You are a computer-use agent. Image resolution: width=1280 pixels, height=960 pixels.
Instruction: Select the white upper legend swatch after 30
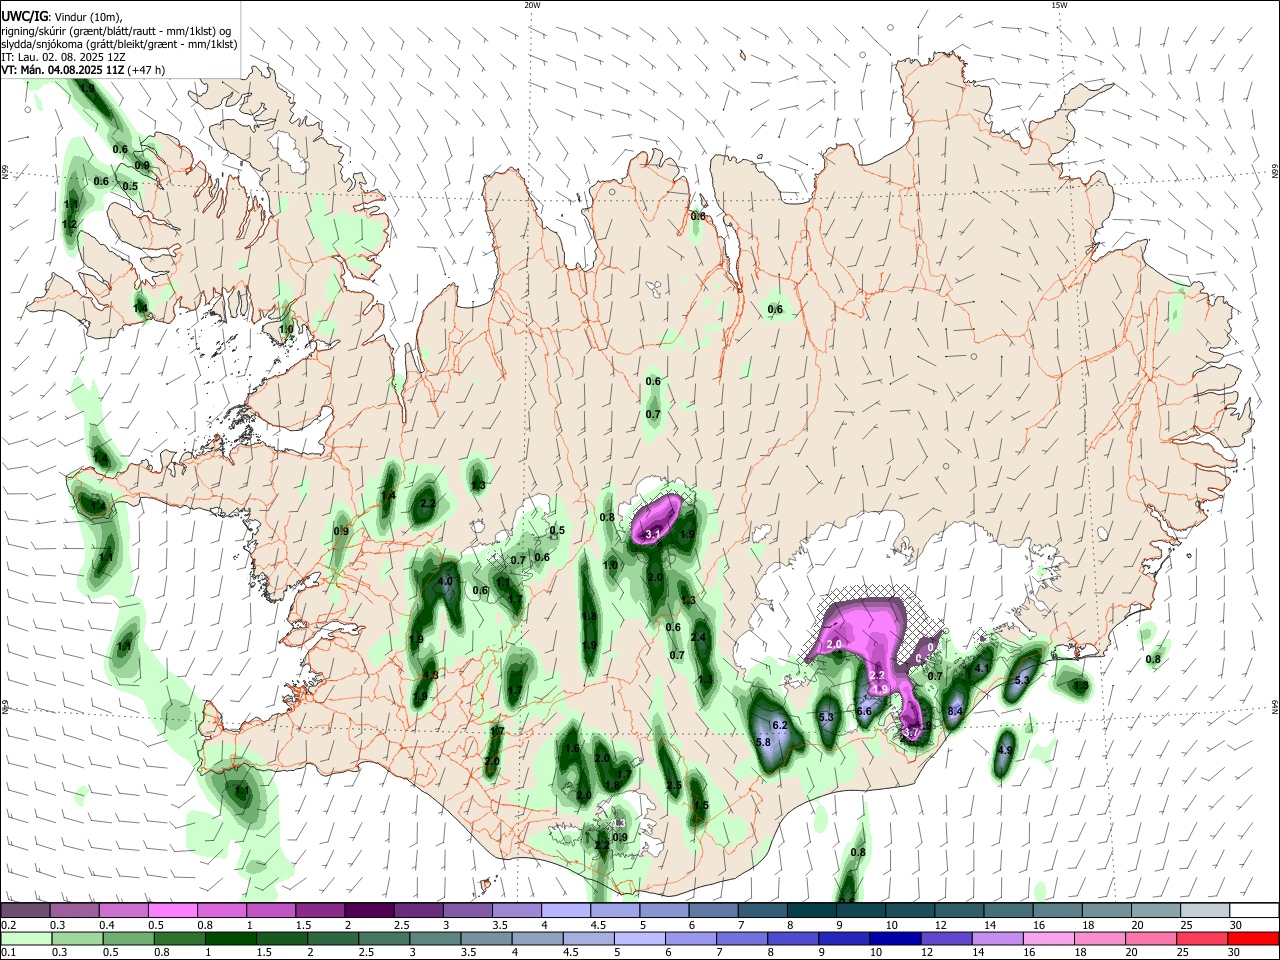pos(1253,910)
